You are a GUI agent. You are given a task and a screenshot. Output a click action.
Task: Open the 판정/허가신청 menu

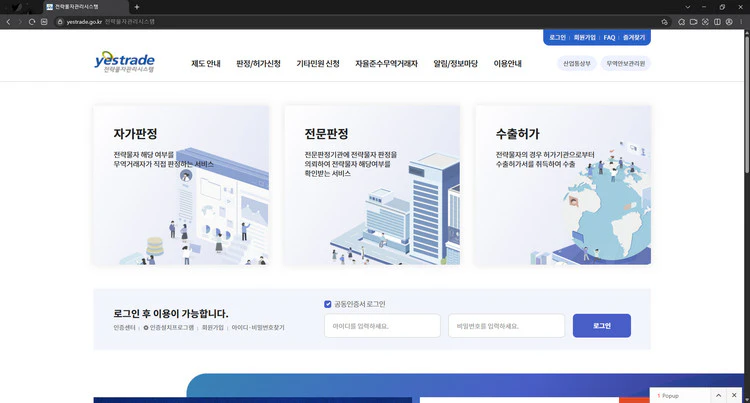tap(258, 64)
